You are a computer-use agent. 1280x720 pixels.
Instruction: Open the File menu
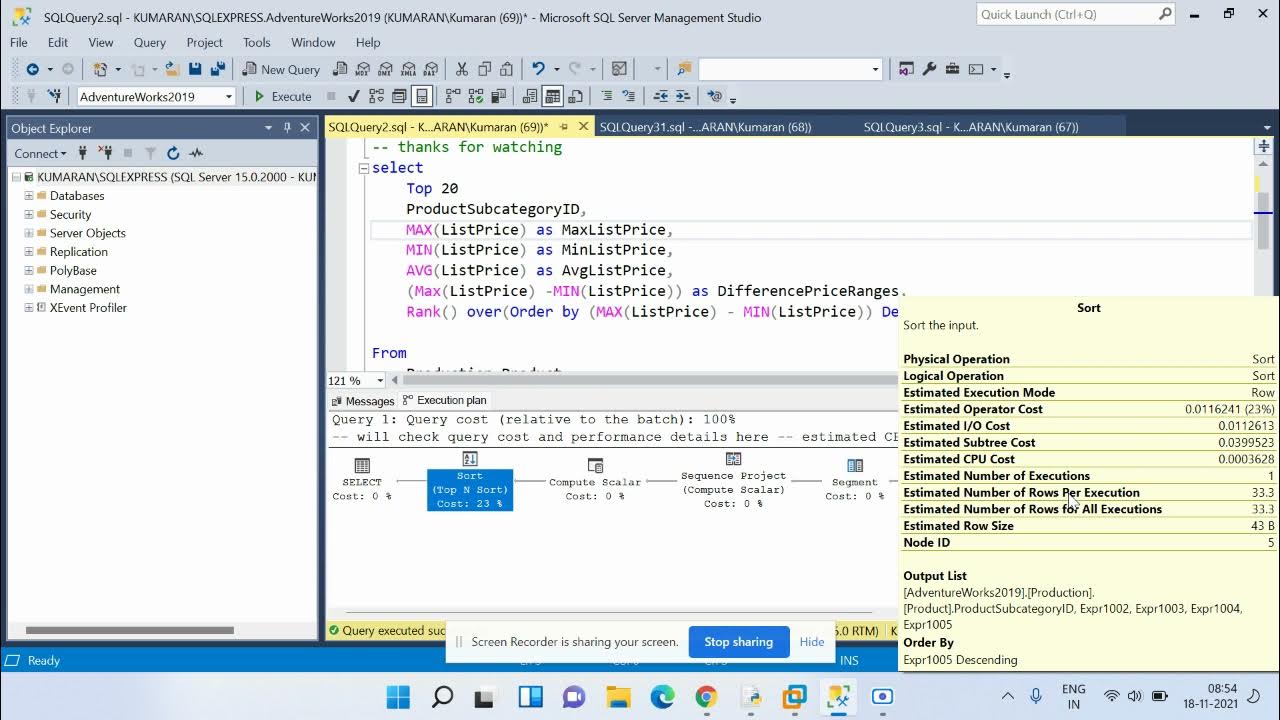[x=19, y=42]
